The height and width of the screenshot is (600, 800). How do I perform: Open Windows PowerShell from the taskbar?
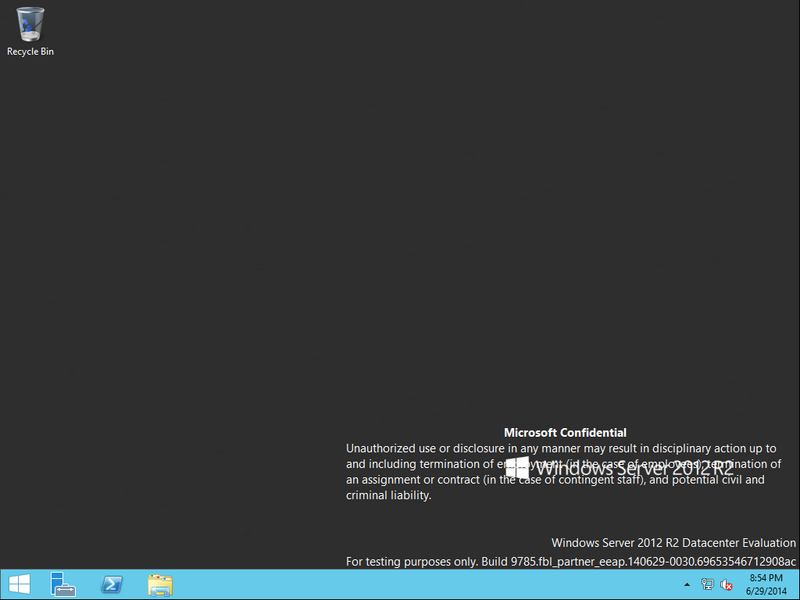pyautogui.click(x=112, y=584)
